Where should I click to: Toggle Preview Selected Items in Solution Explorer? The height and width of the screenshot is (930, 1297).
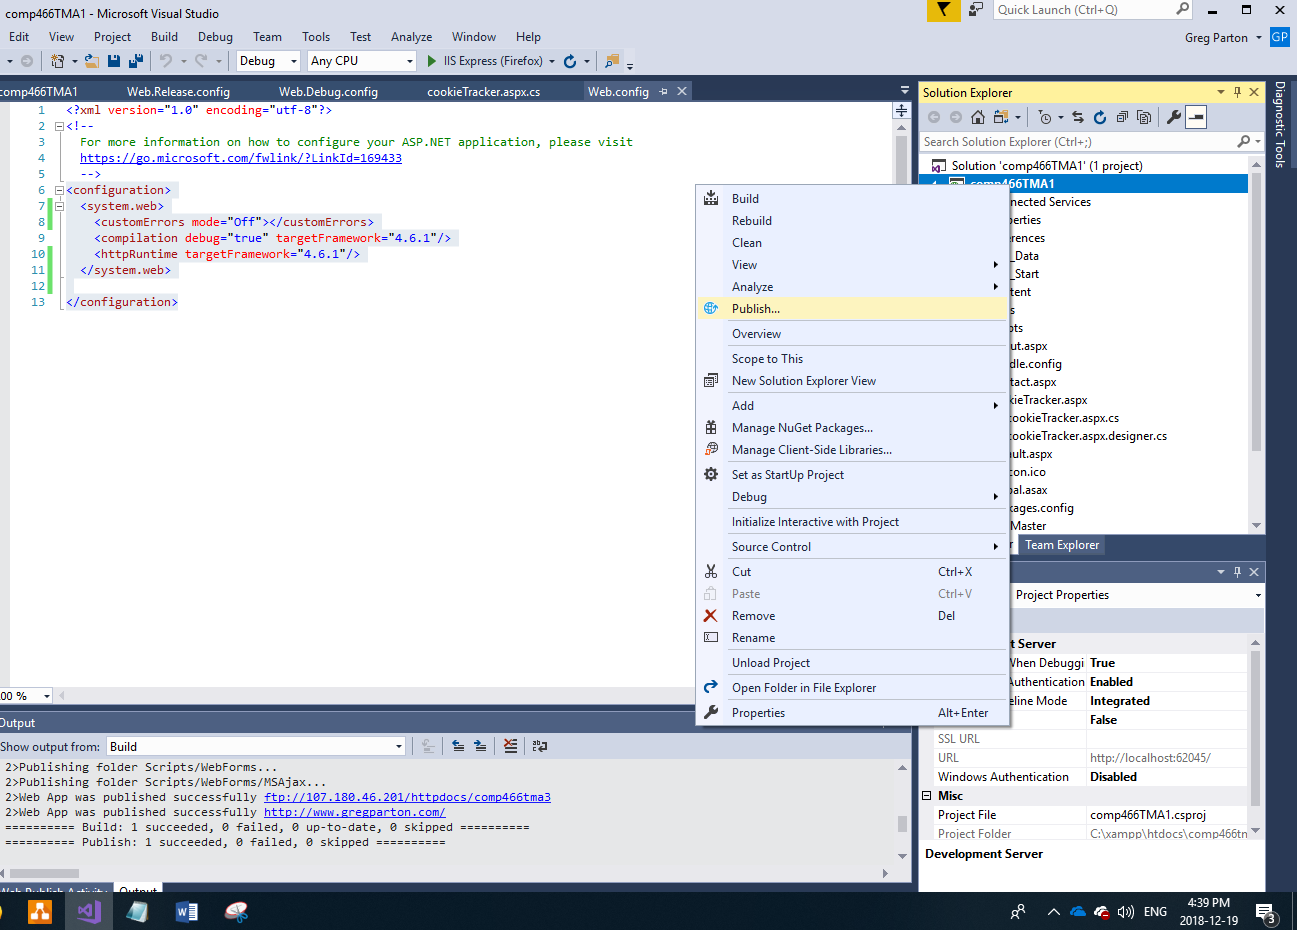pos(1196,117)
